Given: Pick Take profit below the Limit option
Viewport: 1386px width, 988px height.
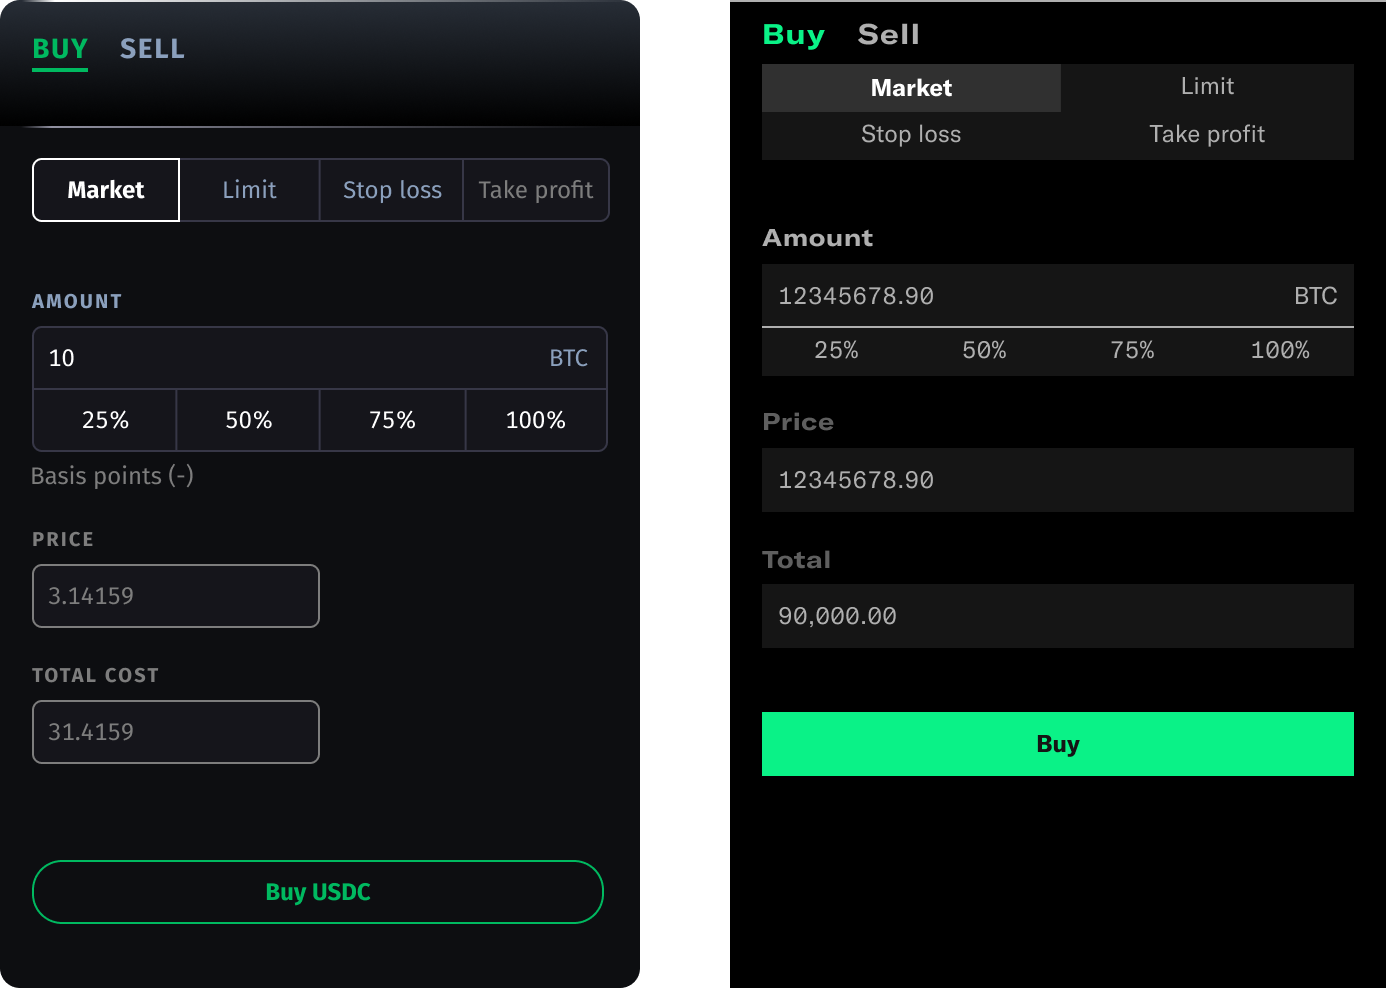Looking at the screenshot, I should tap(1207, 135).
